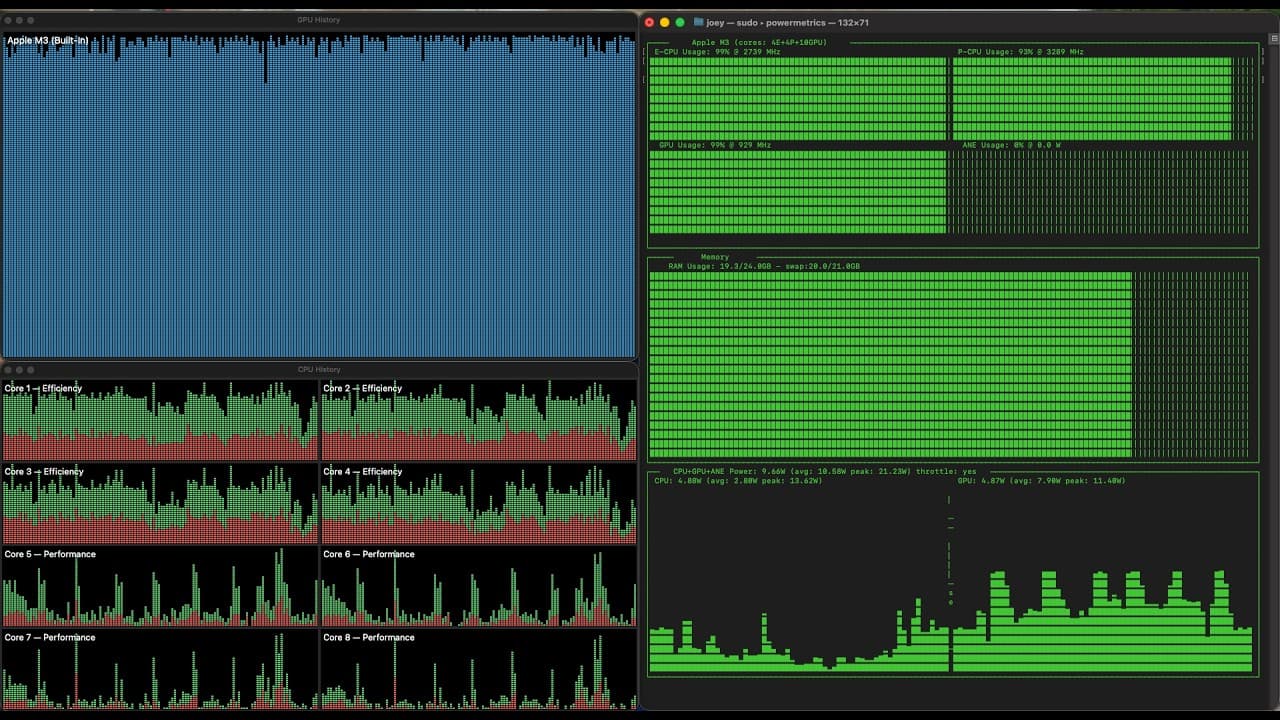Click the 'RAM Usage: 19.3/24.0GB' readout
This screenshot has width=1280, height=720.
764,266
